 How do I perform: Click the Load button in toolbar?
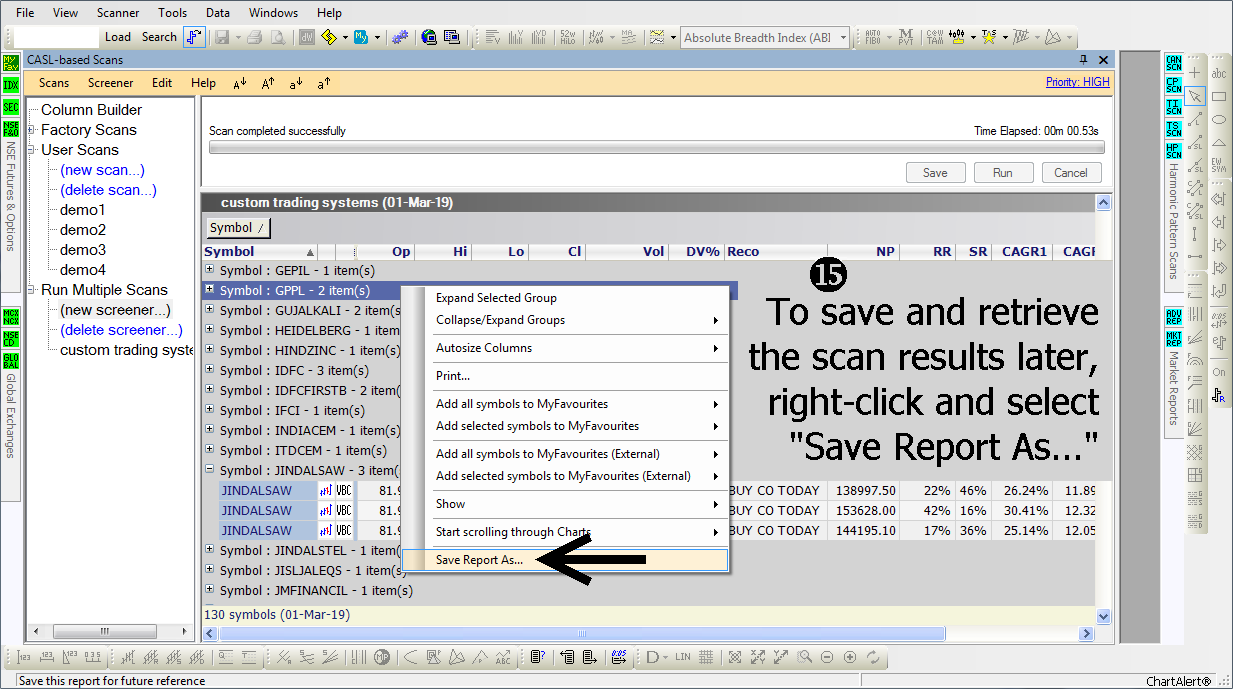(118, 37)
